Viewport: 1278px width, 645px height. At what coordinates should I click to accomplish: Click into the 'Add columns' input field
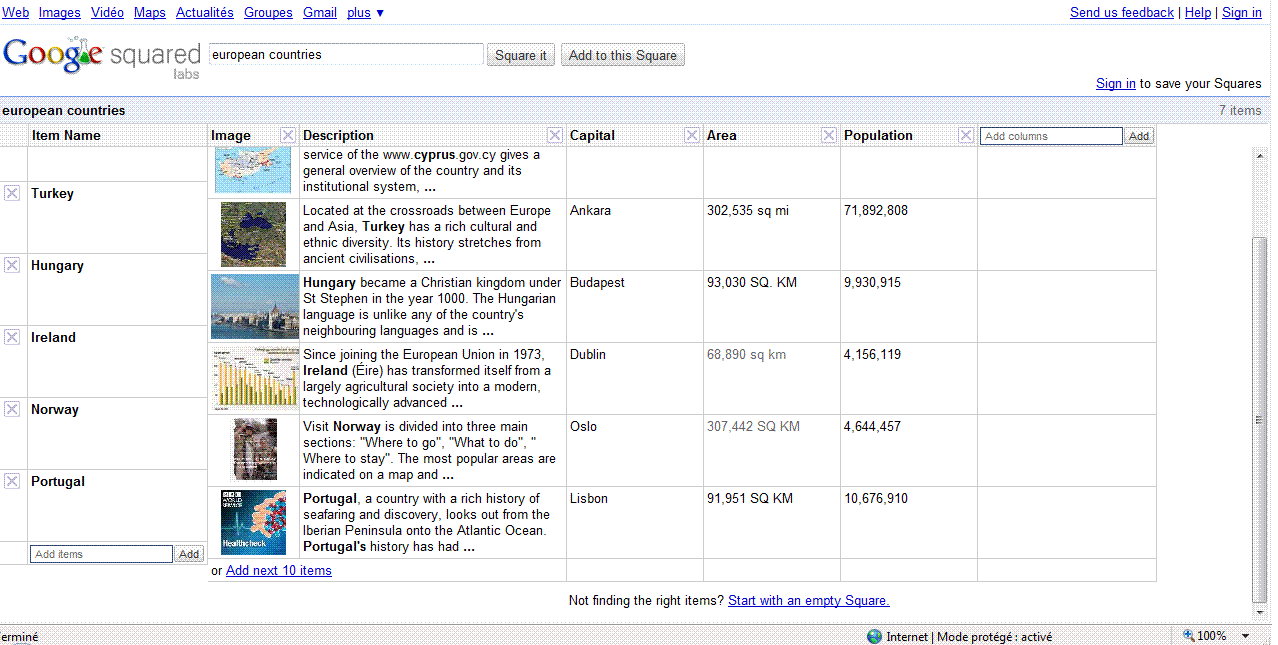click(1051, 136)
